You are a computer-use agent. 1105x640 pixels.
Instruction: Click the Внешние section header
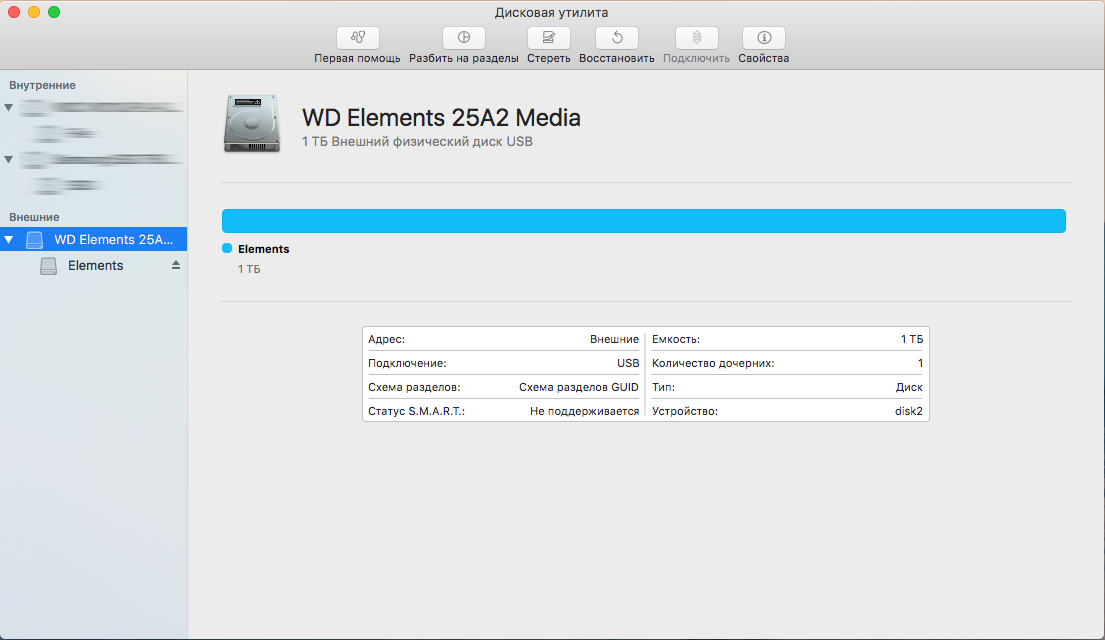coord(34,217)
